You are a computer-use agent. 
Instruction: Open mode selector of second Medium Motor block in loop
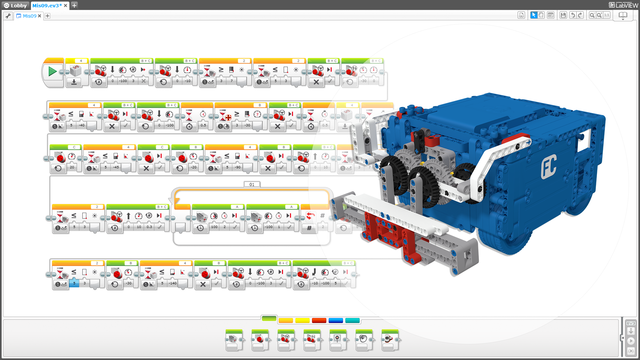pos(255,228)
